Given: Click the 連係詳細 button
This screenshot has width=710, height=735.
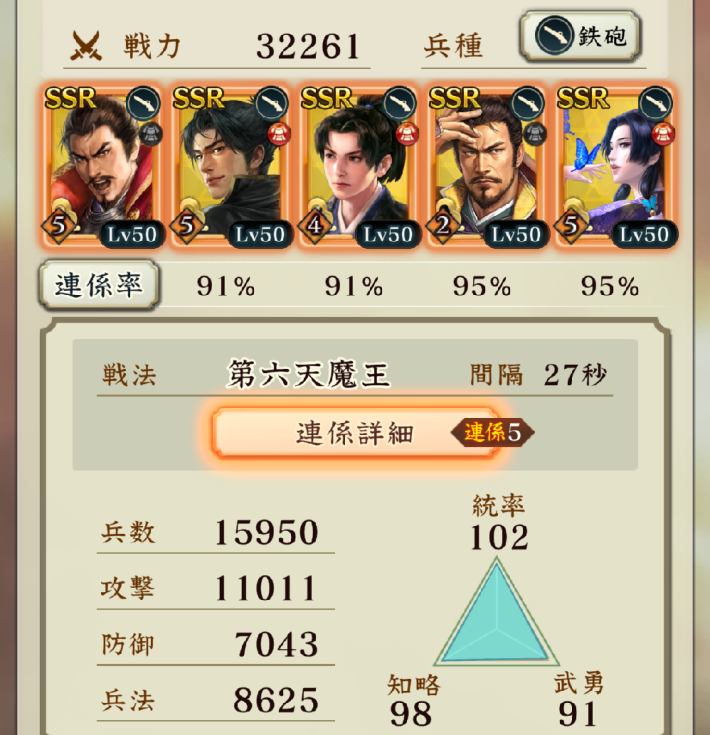Looking at the screenshot, I should pyautogui.click(x=355, y=433).
